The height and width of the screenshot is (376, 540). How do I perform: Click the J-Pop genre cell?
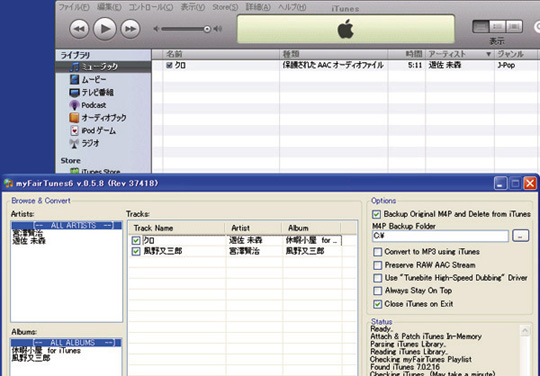pos(506,65)
